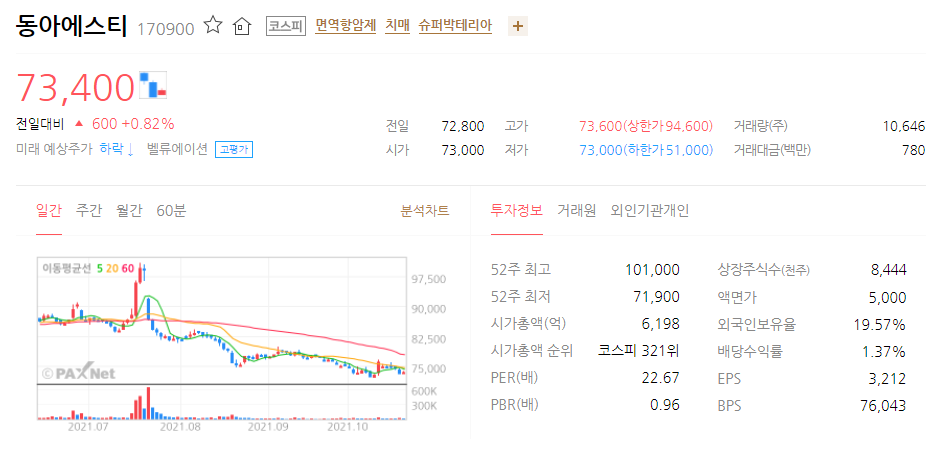Click the 외국인보유율 value 19.57%
Screen dimensions: 935x454
pyautogui.click(x=880, y=325)
